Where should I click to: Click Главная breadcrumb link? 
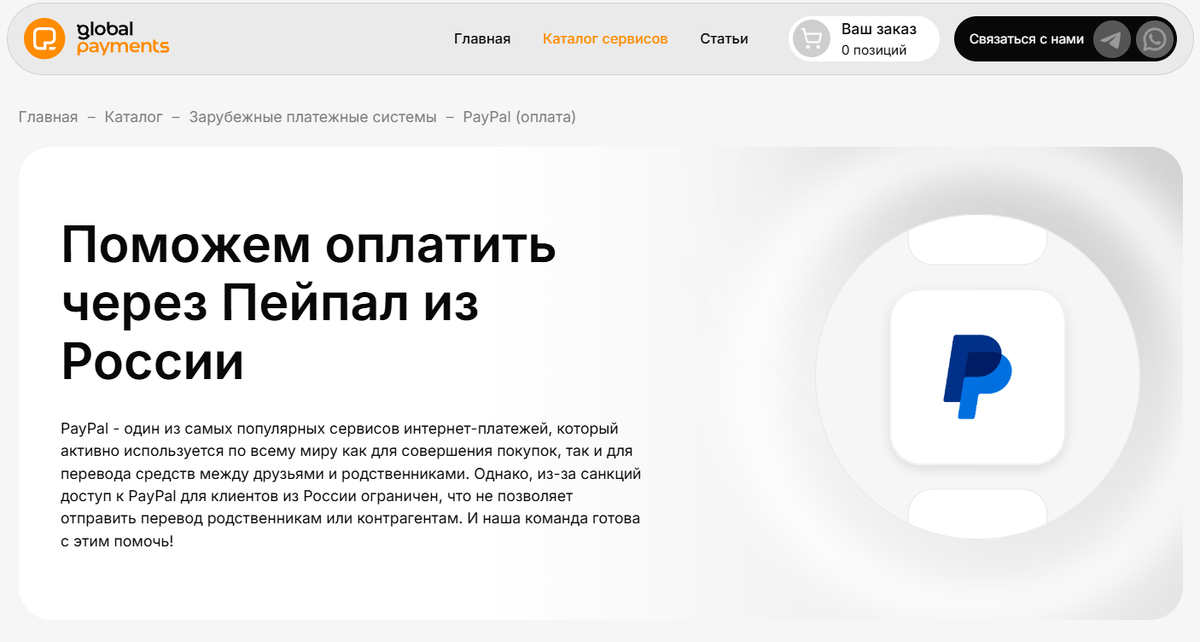tap(48, 117)
